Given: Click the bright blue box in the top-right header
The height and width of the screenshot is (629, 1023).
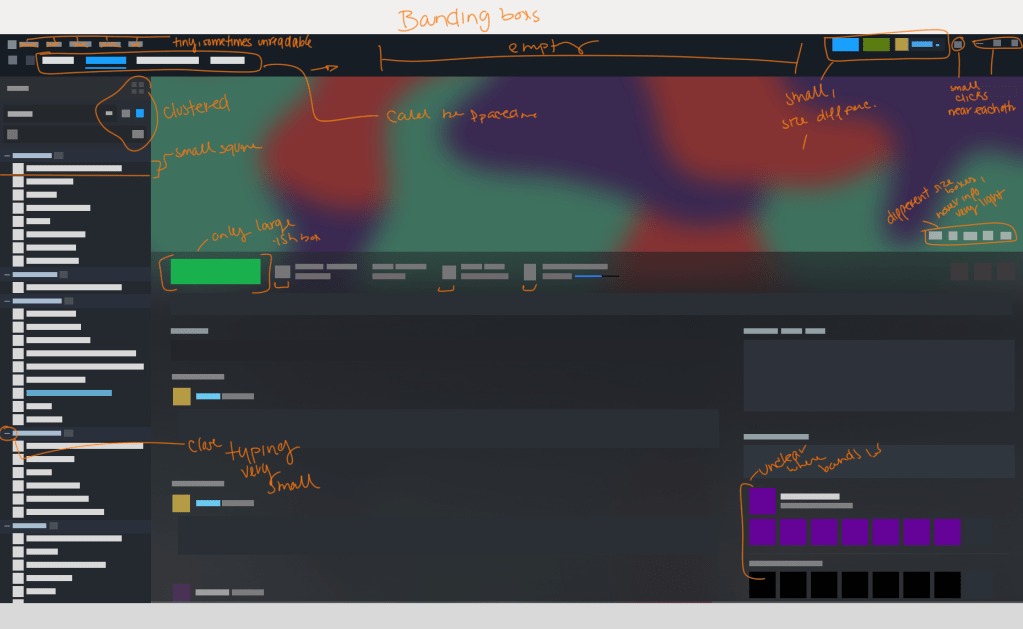Looking at the screenshot, I should tap(845, 45).
